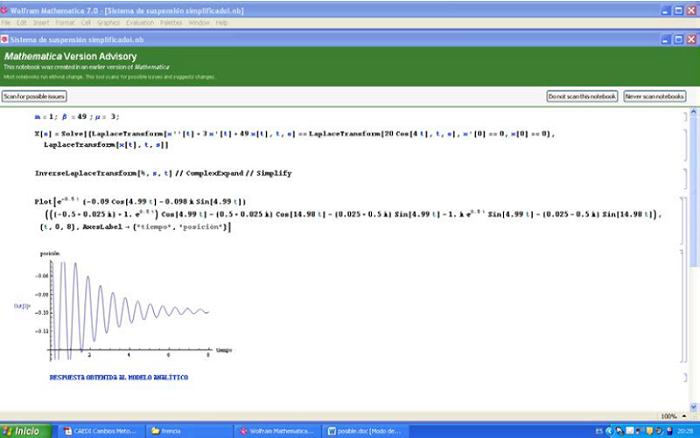Viewport: 700px width, 438px height.
Task: Click the Out[1]= output label
Action: pyautogui.click(x=22, y=306)
